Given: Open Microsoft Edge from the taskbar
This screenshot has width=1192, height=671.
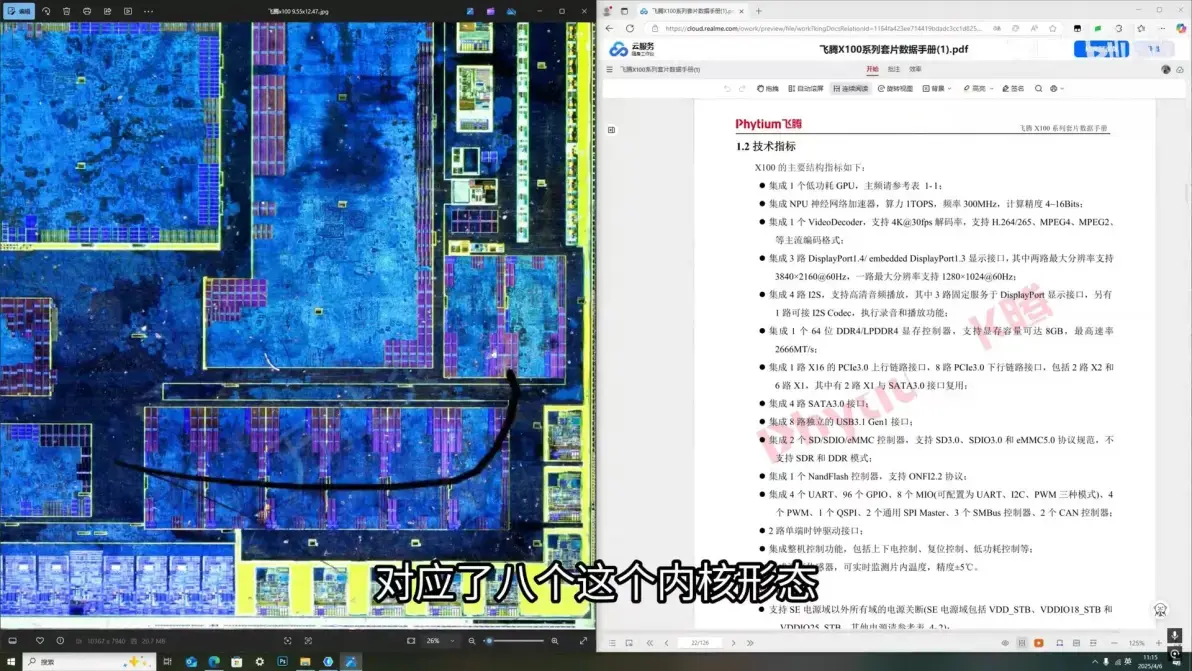Looking at the screenshot, I should 214,662.
